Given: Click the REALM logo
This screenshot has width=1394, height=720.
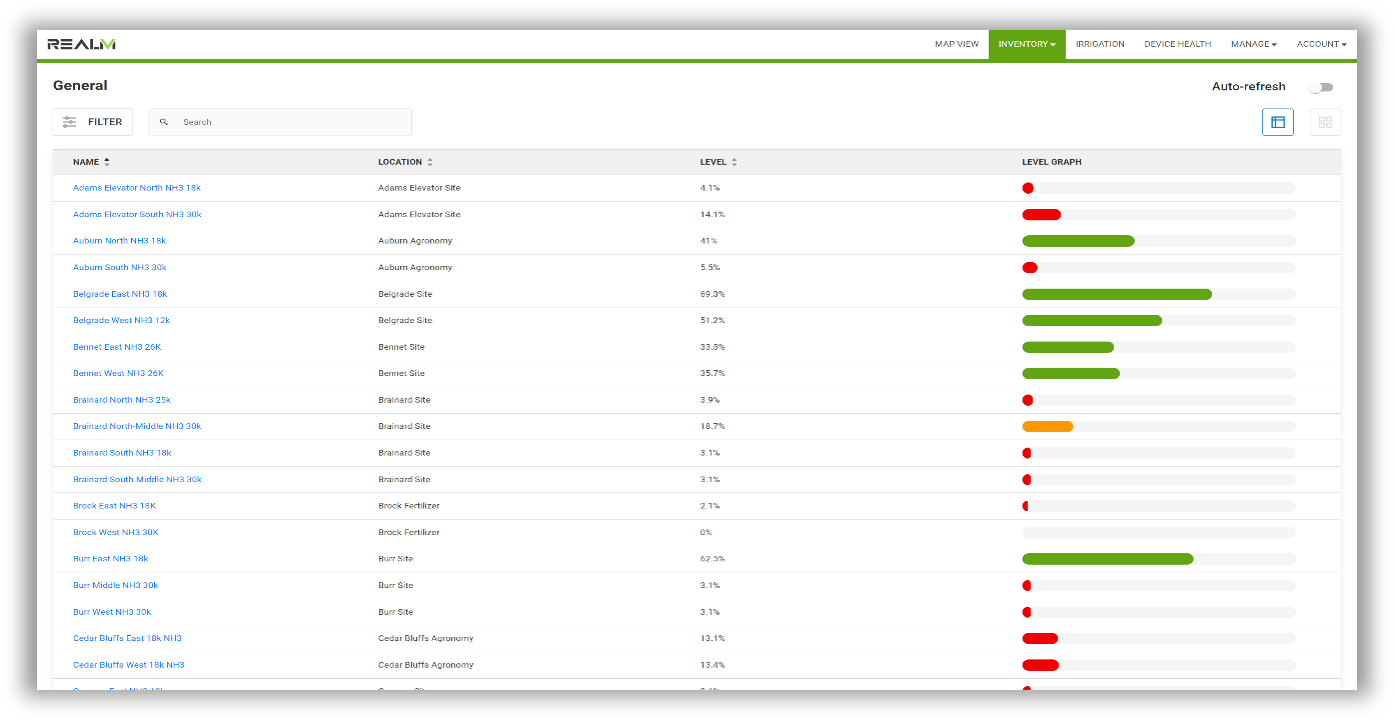Looking at the screenshot, I should (81, 44).
